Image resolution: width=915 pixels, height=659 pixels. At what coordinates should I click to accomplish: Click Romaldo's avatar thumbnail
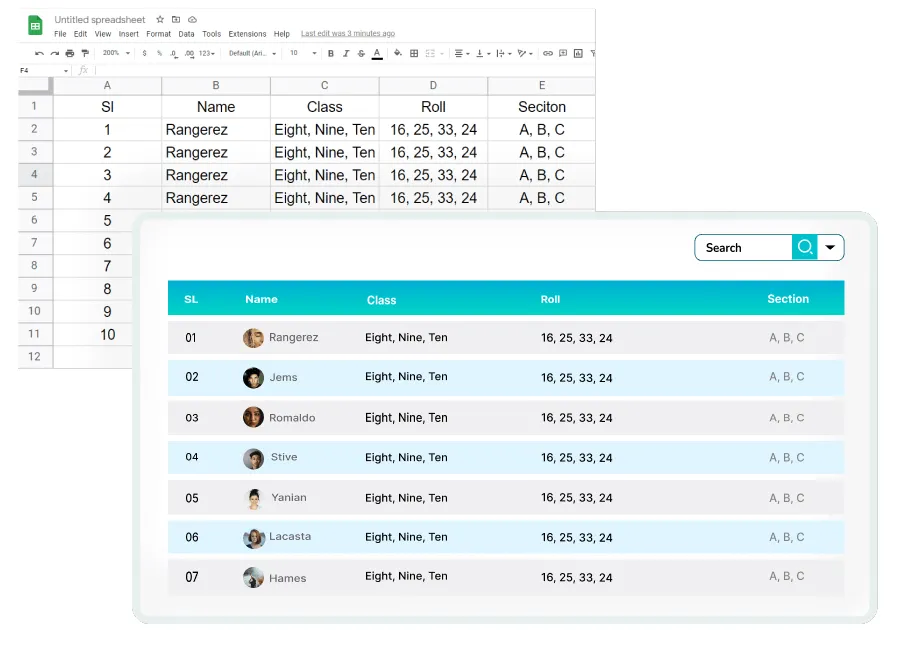(253, 417)
